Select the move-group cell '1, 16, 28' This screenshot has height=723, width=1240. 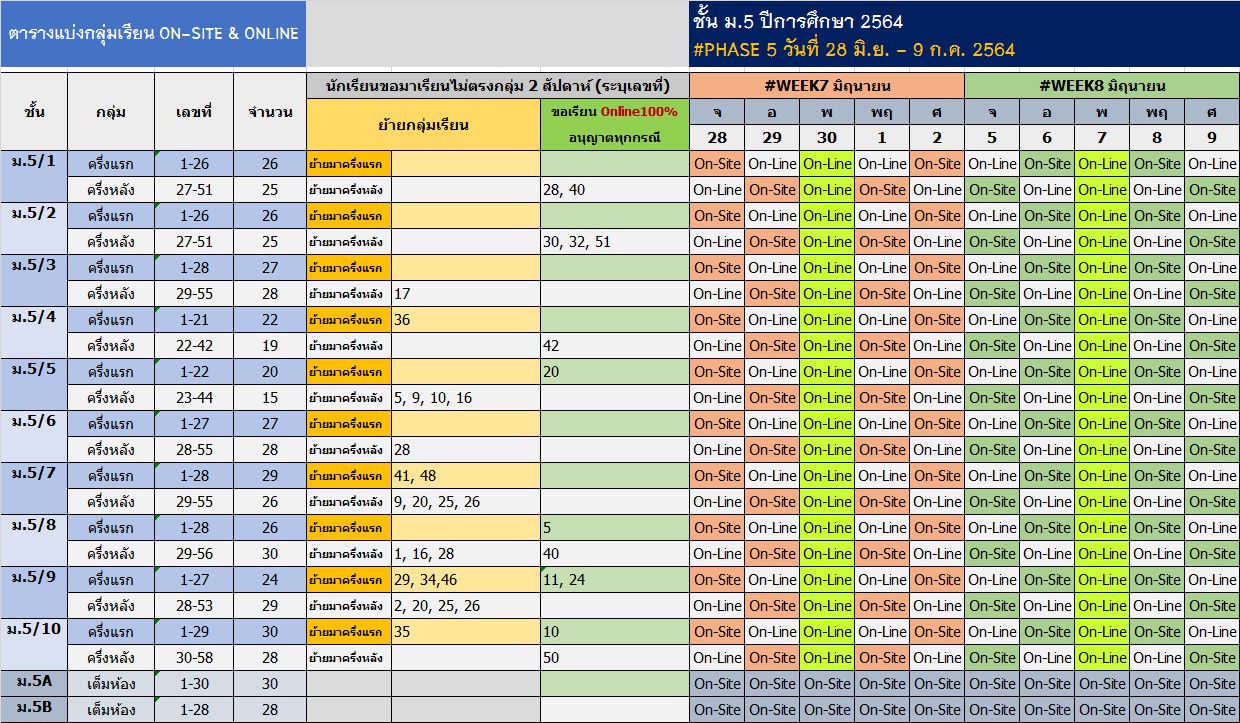[466, 554]
